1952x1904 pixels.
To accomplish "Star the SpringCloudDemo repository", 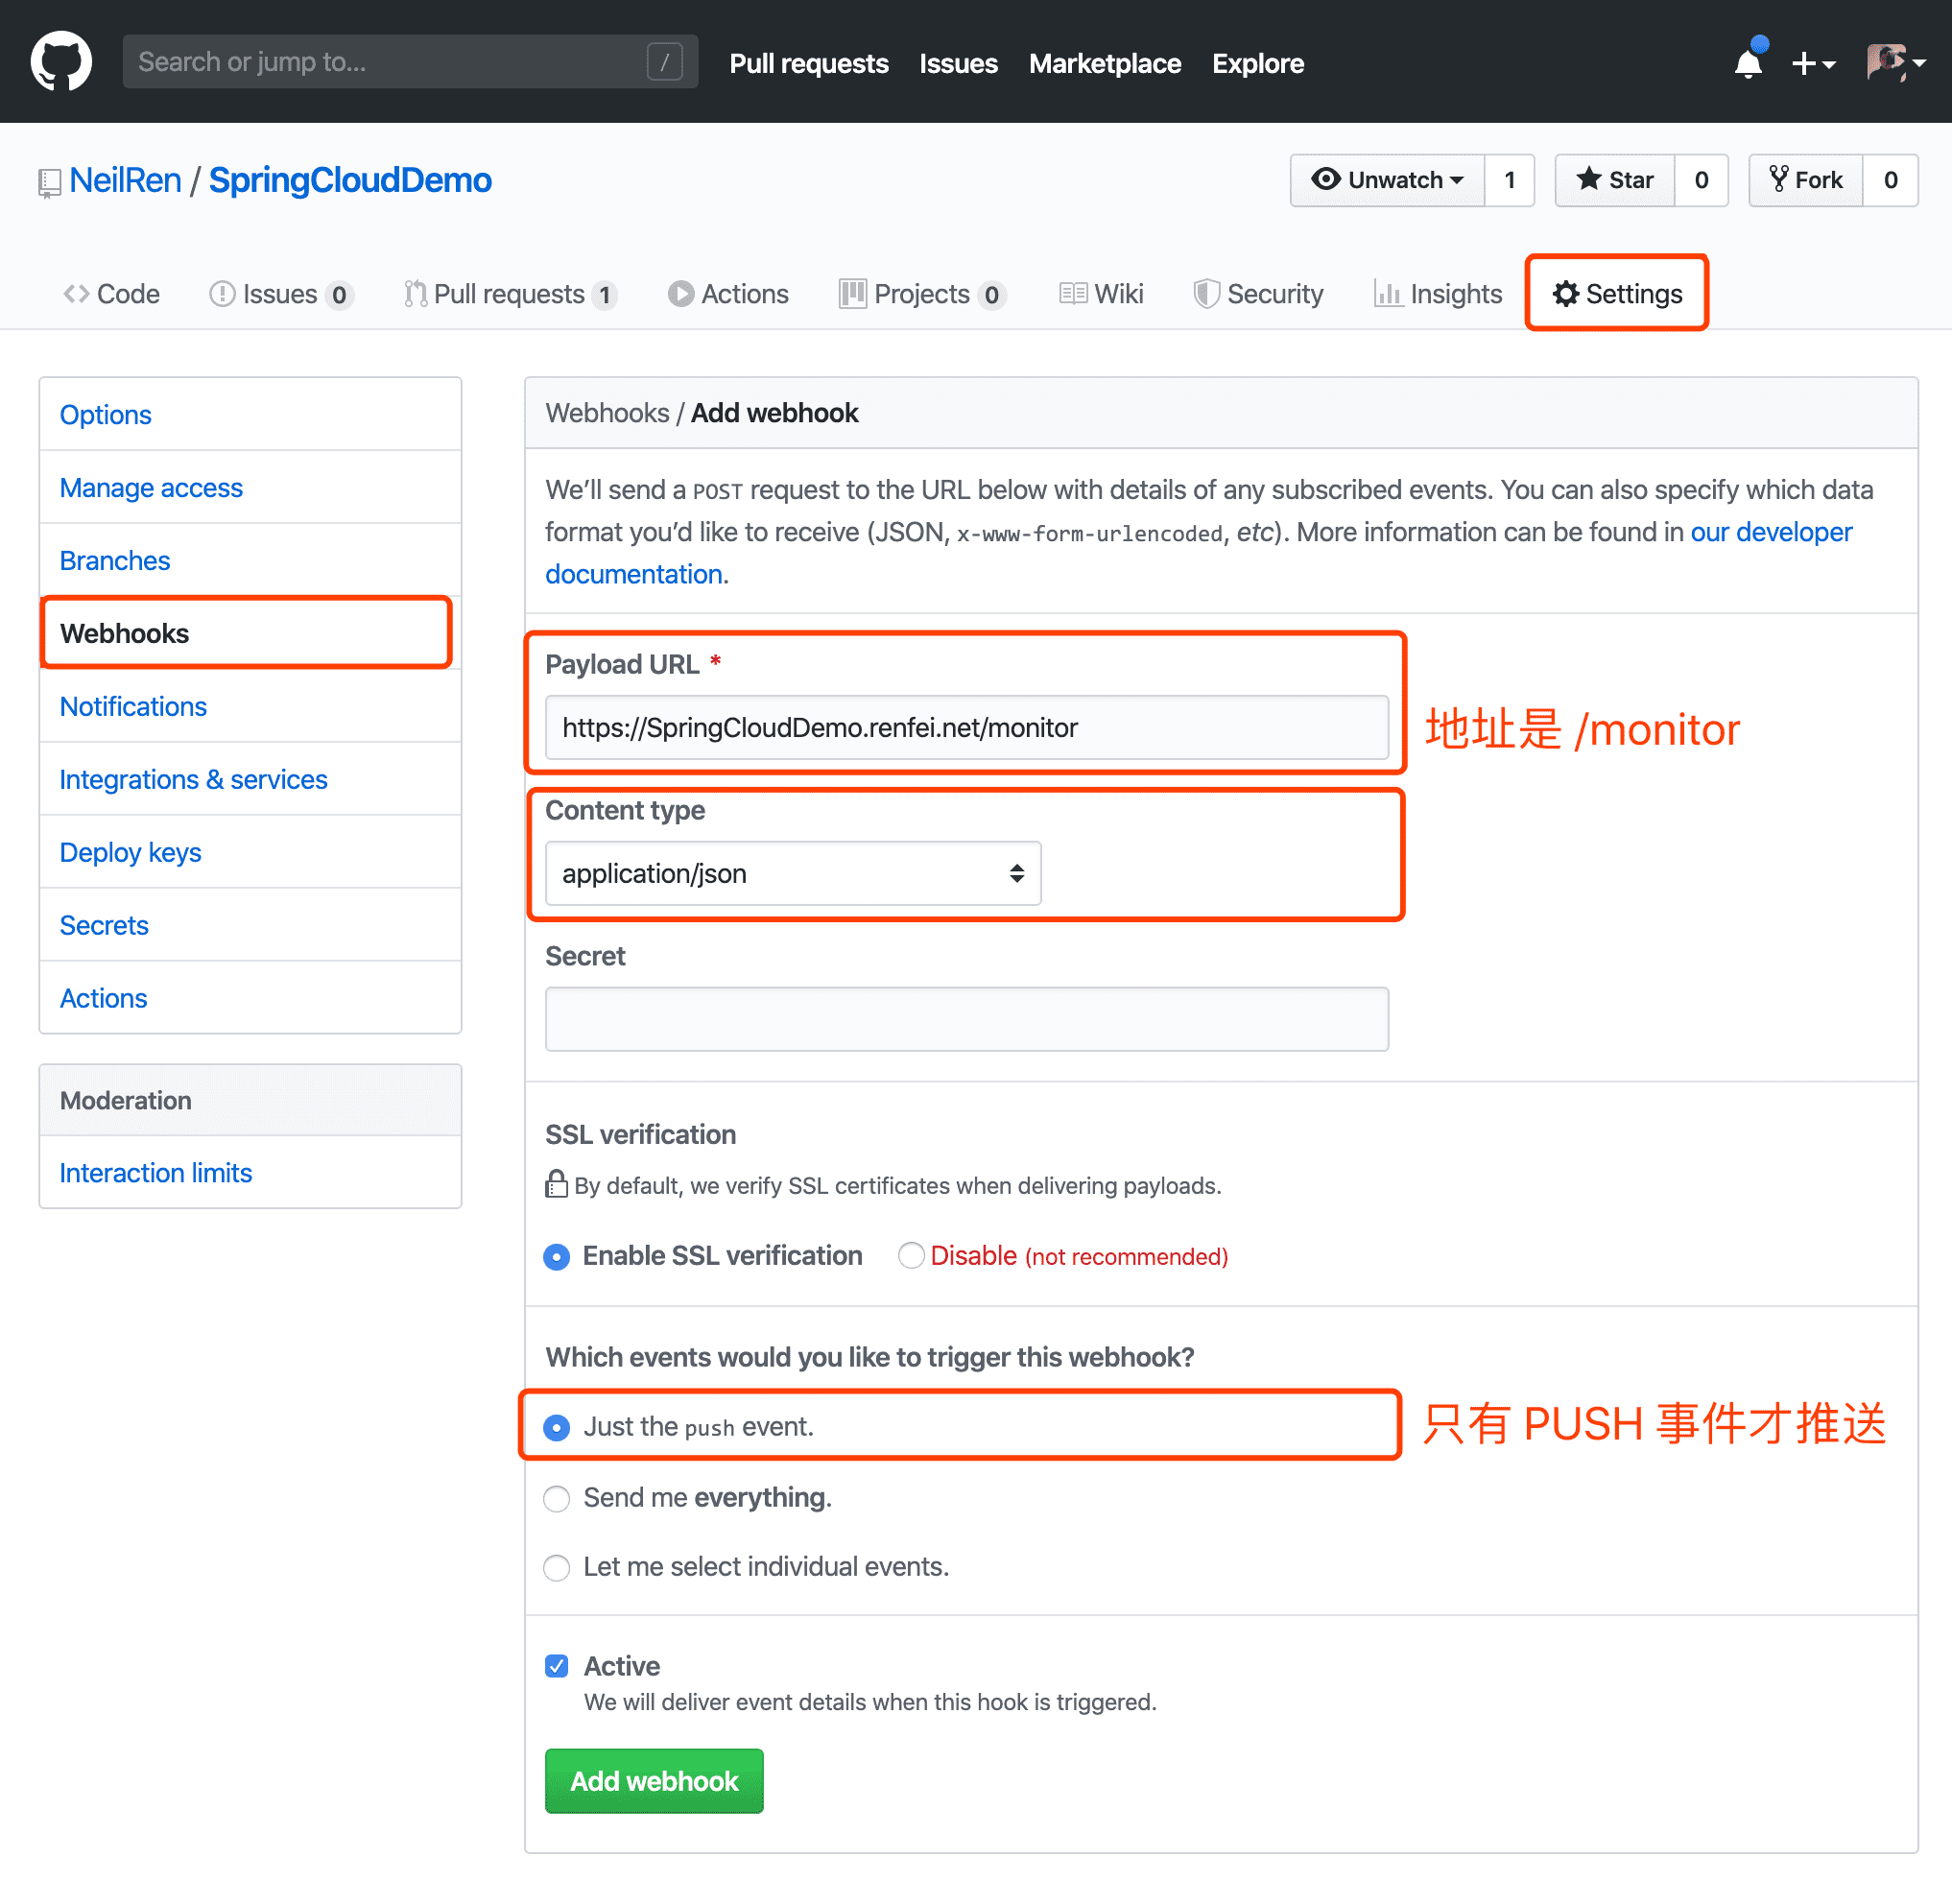I will click(x=1615, y=180).
